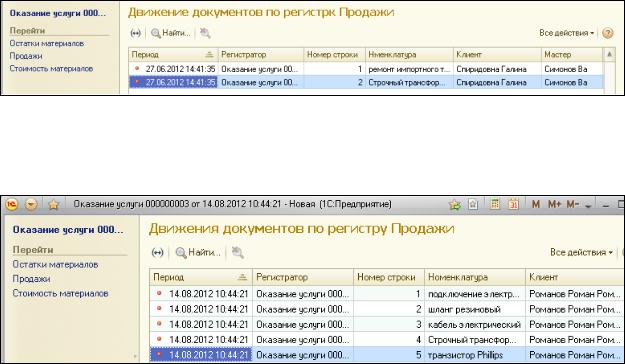Click the history page icon in the title bar
The width and height of the screenshot is (625, 364).
[x=473, y=205]
